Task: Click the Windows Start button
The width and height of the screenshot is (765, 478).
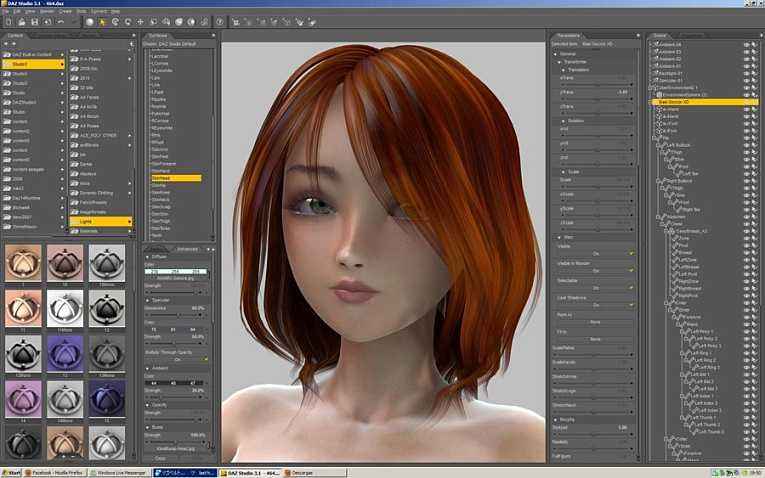Action: tap(11, 473)
